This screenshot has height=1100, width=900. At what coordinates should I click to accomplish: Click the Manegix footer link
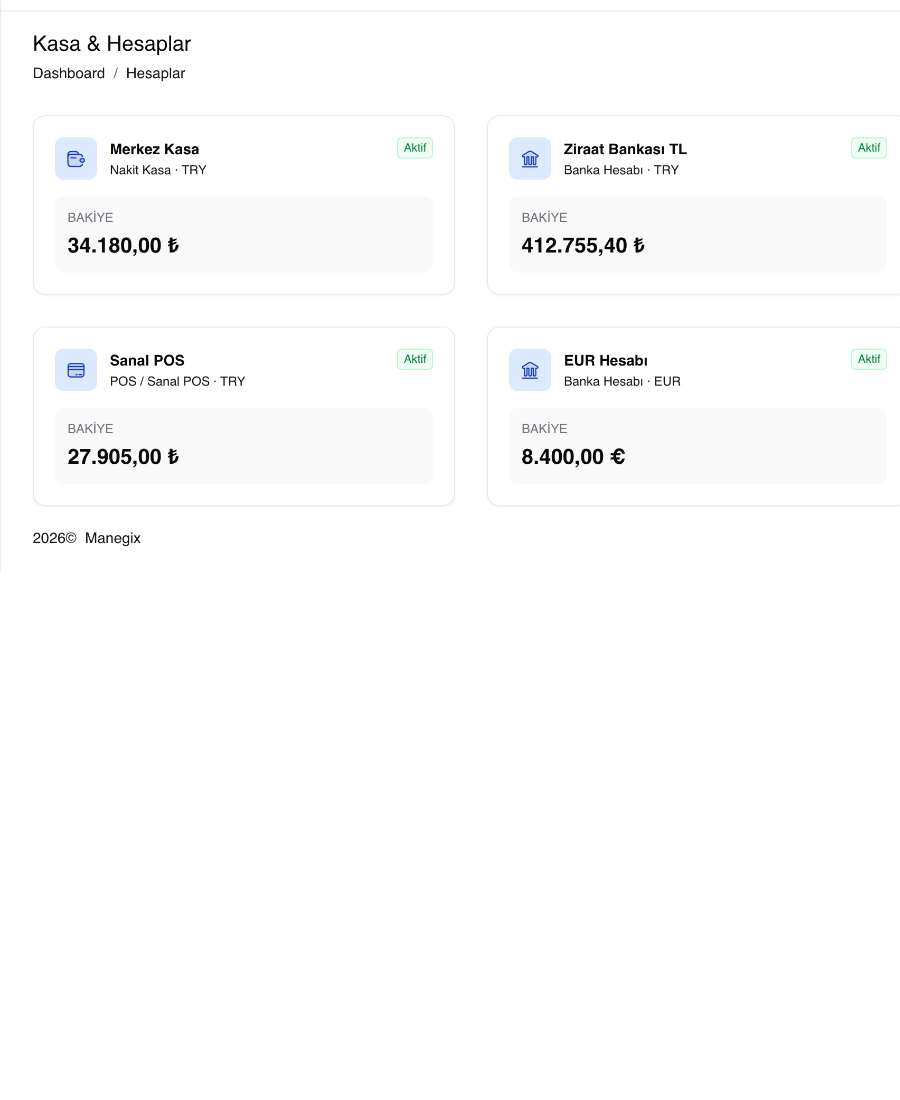click(112, 538)
